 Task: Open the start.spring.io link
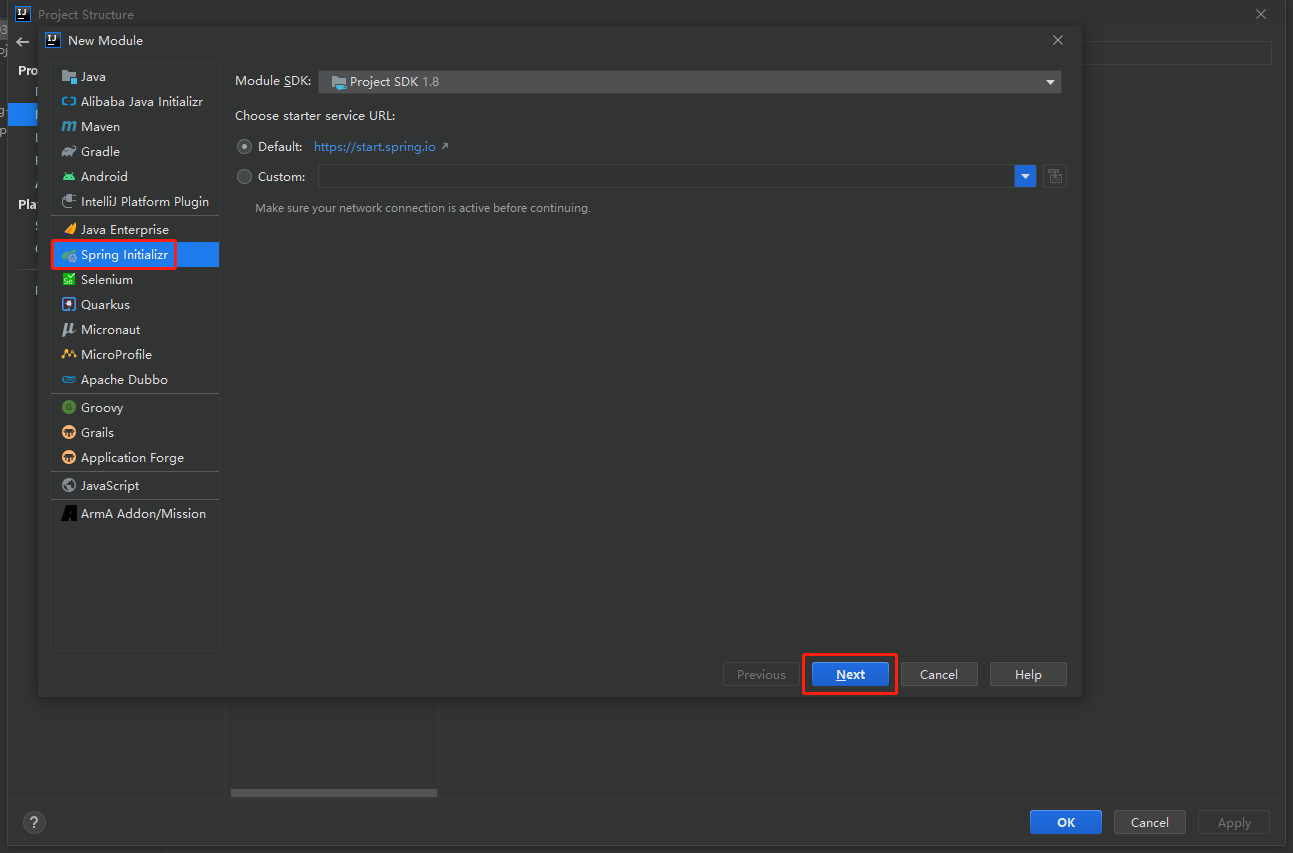375,147
